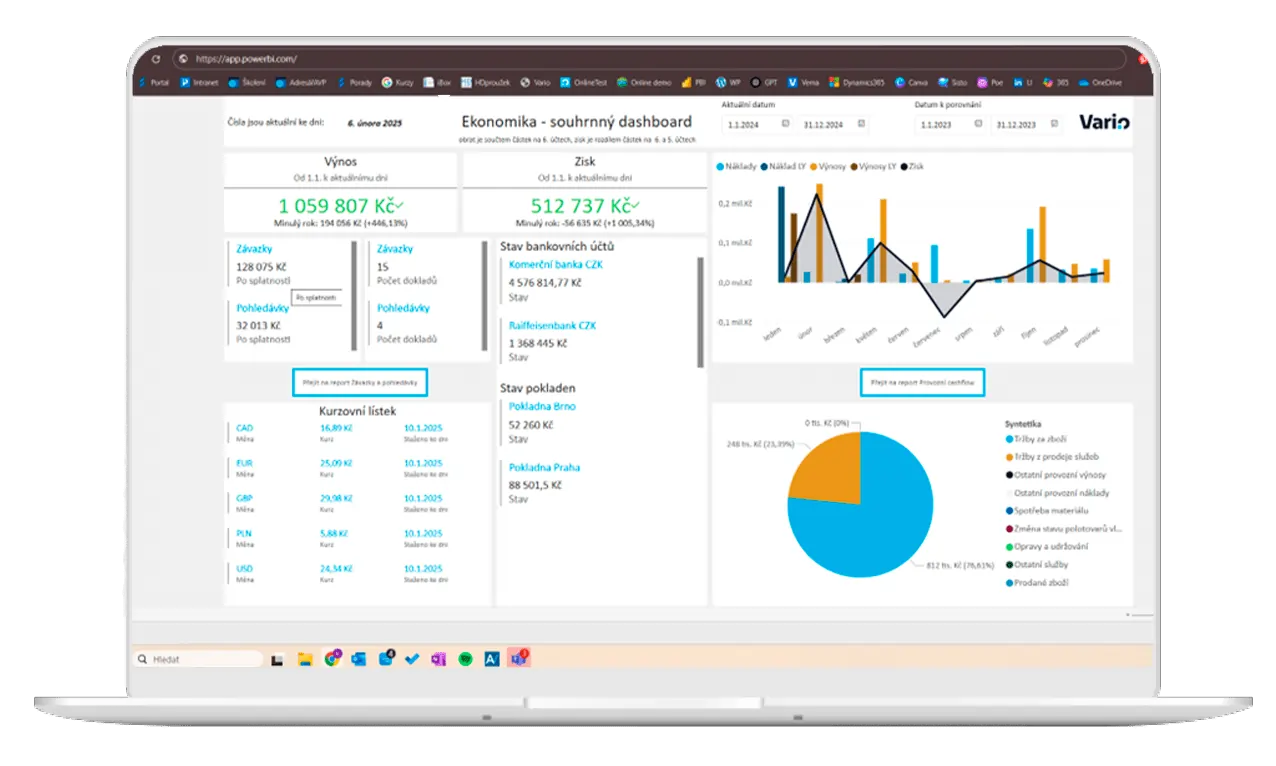Open Microsoft Teams from the taskbar
The image size is (1276, 766).
point(518,658)
